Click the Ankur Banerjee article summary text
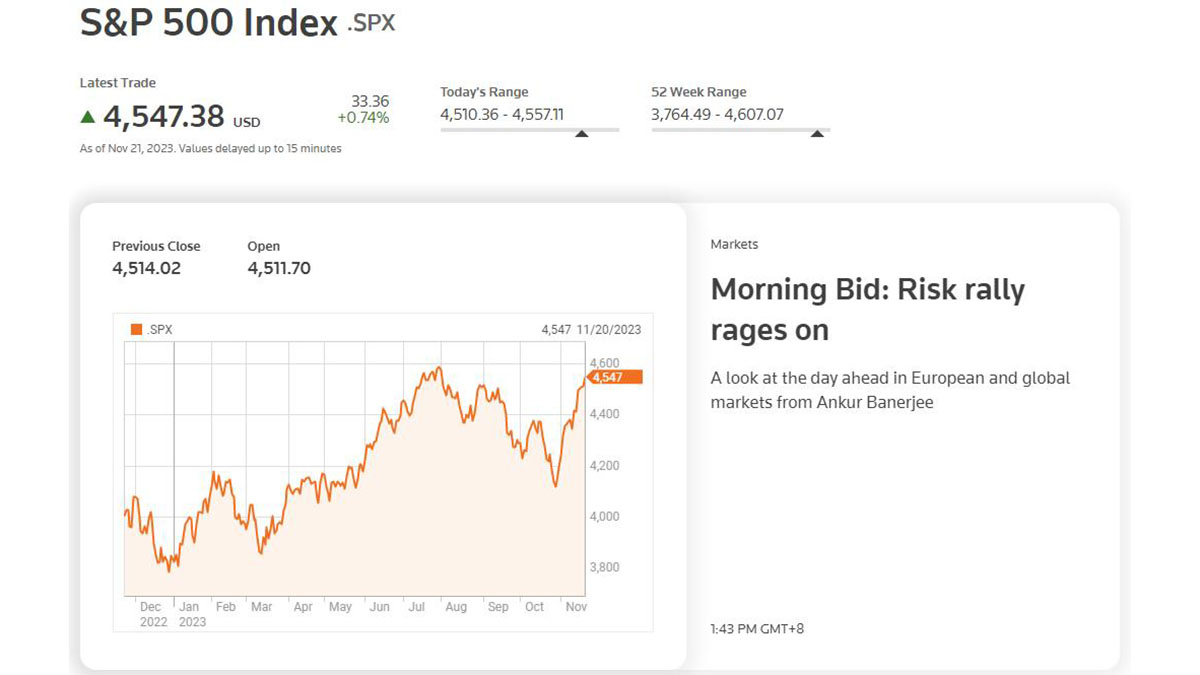This screenshot has height=675, width=1200. pos(890,390)
